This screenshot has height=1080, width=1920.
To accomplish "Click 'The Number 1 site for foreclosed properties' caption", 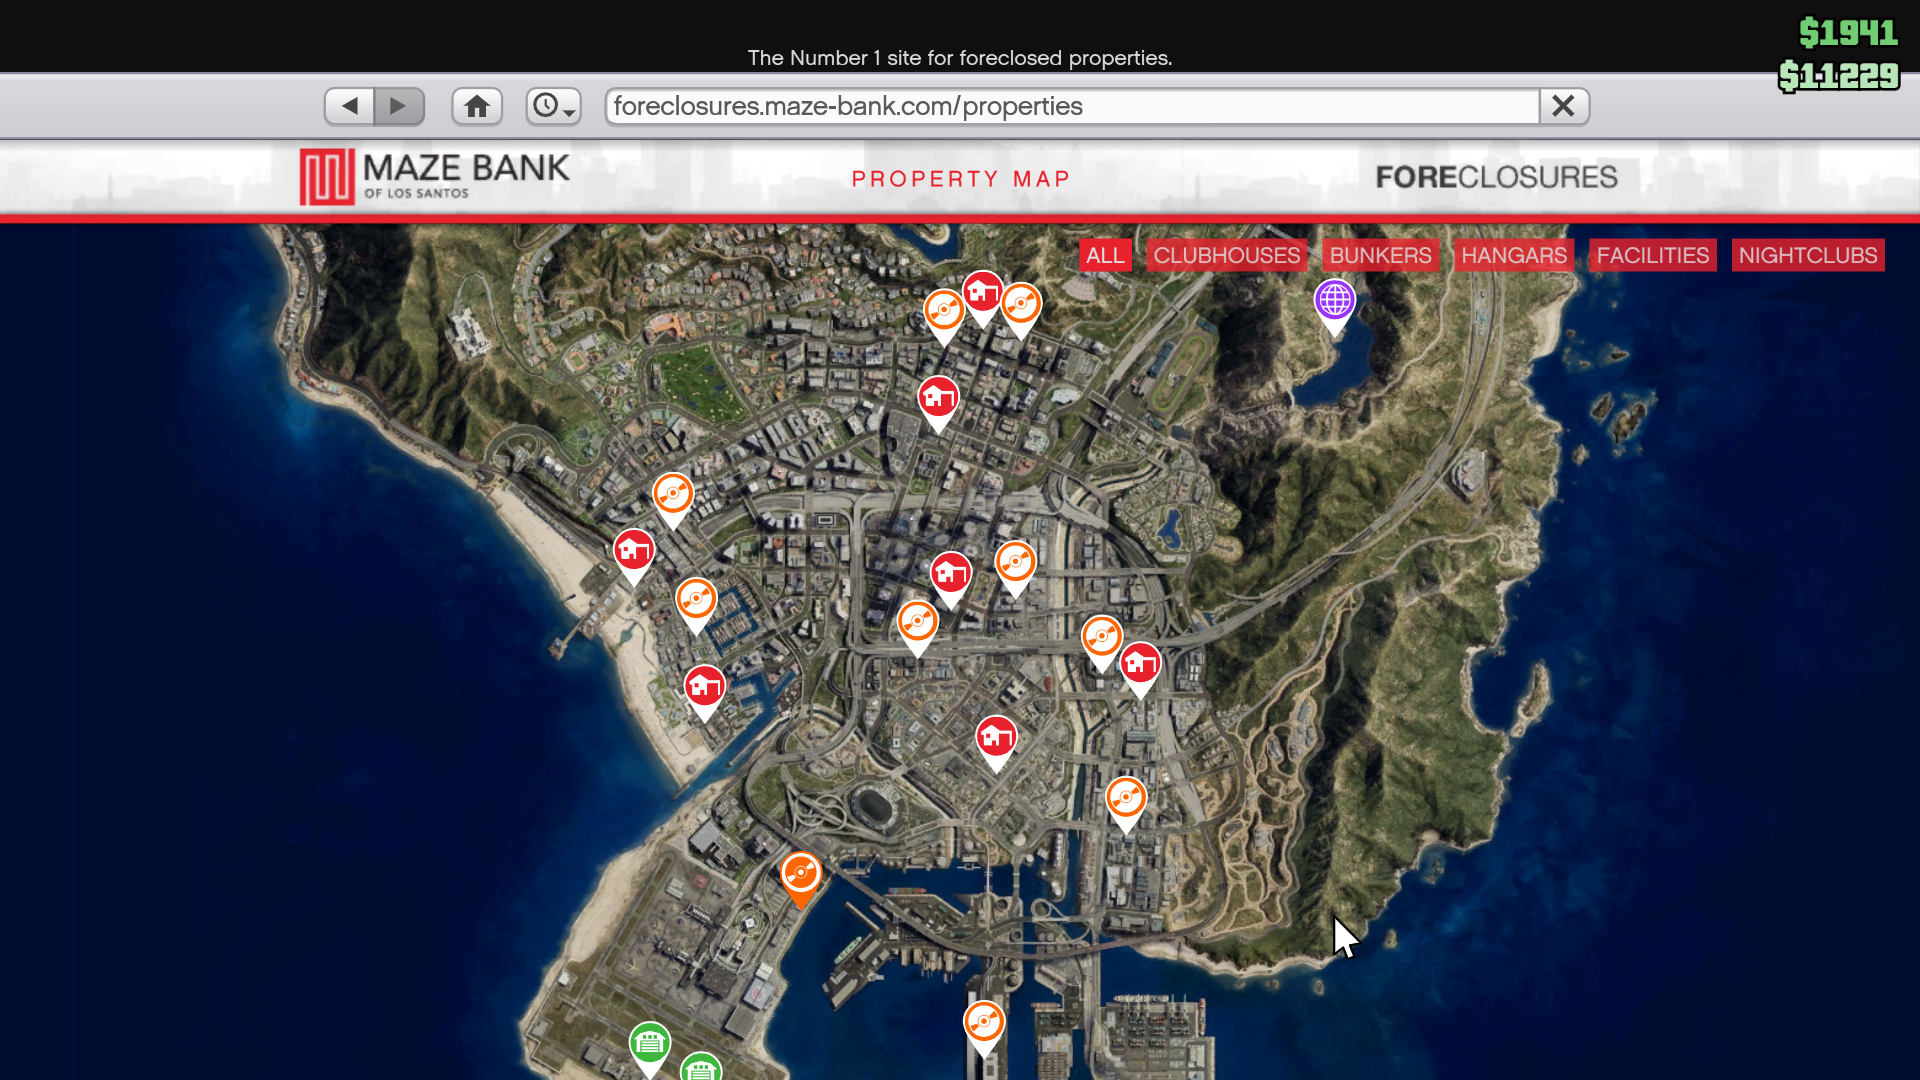I will pyautogui.click(x=960, y=58).
